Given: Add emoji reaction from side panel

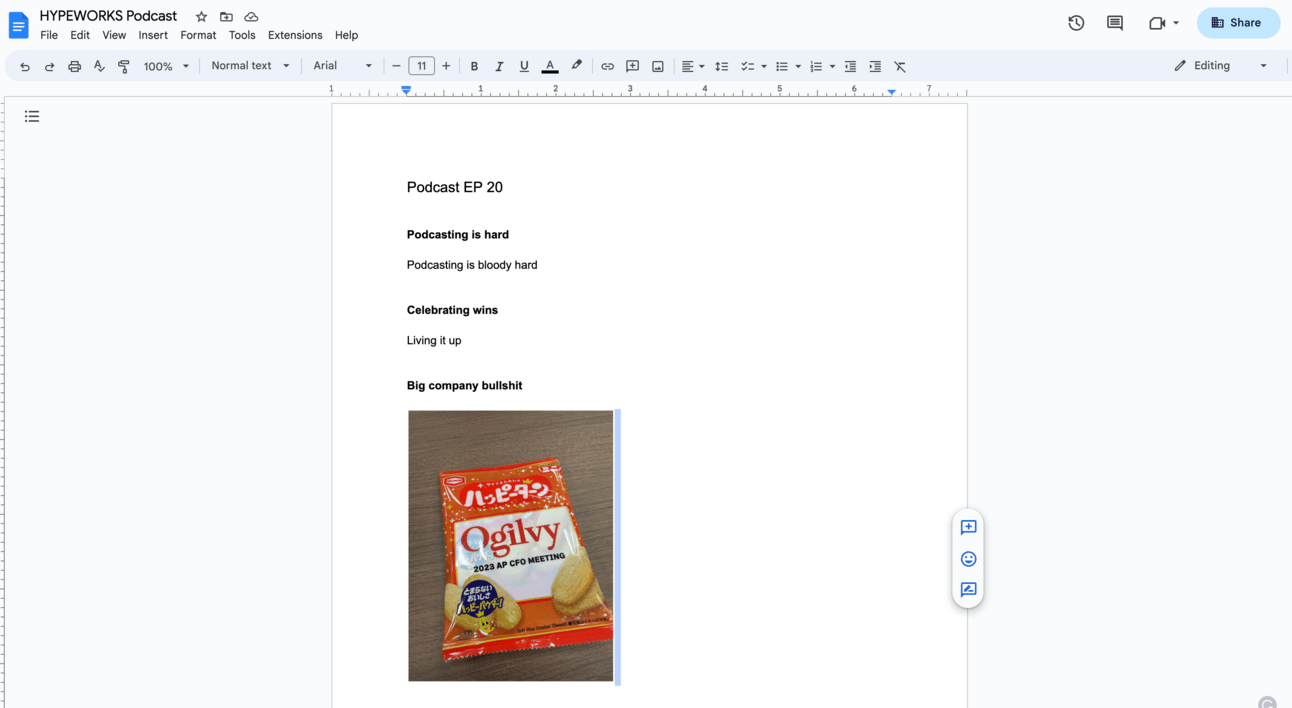Looking at the screenshot, I should click(968, 559).
